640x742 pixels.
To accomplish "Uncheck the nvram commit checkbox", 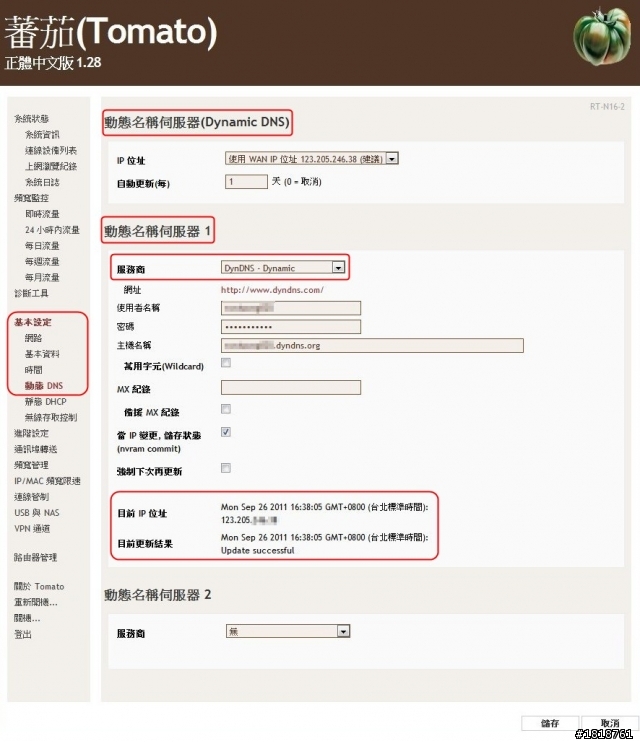I will tap(226, 432).
